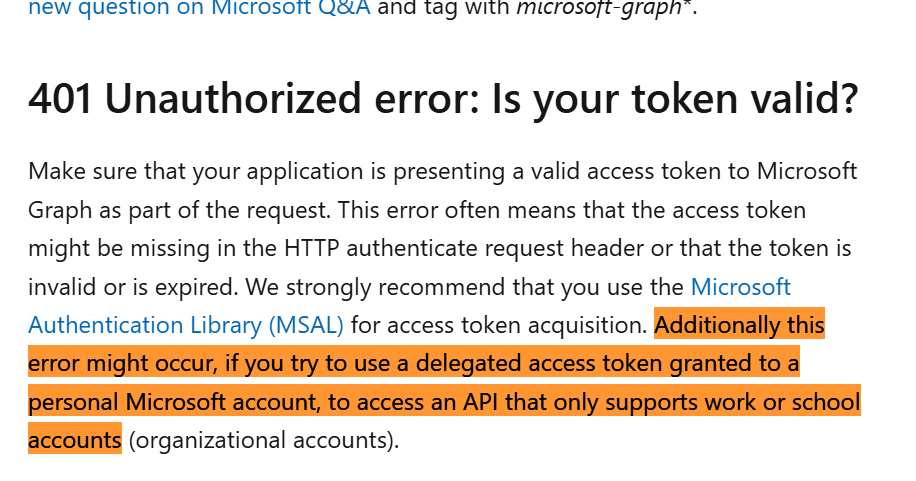Follow the Microsoft Authentication Library (MSAL) link
916x481 pixels.
pos(186,324)
